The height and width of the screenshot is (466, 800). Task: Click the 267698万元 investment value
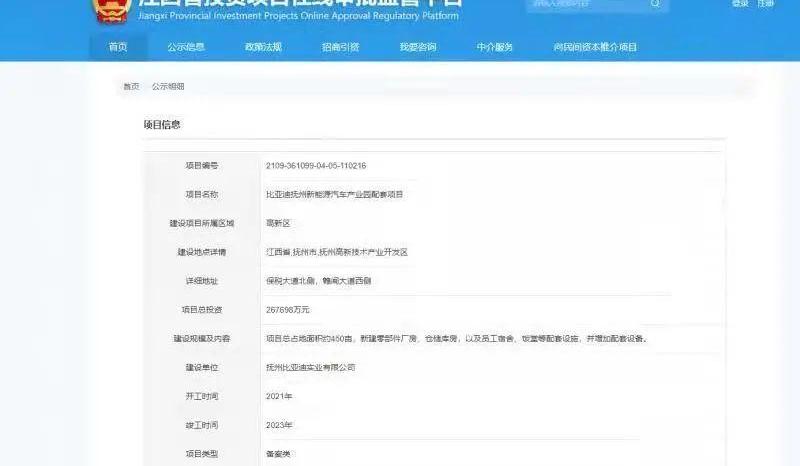click(x=288, y=310)
